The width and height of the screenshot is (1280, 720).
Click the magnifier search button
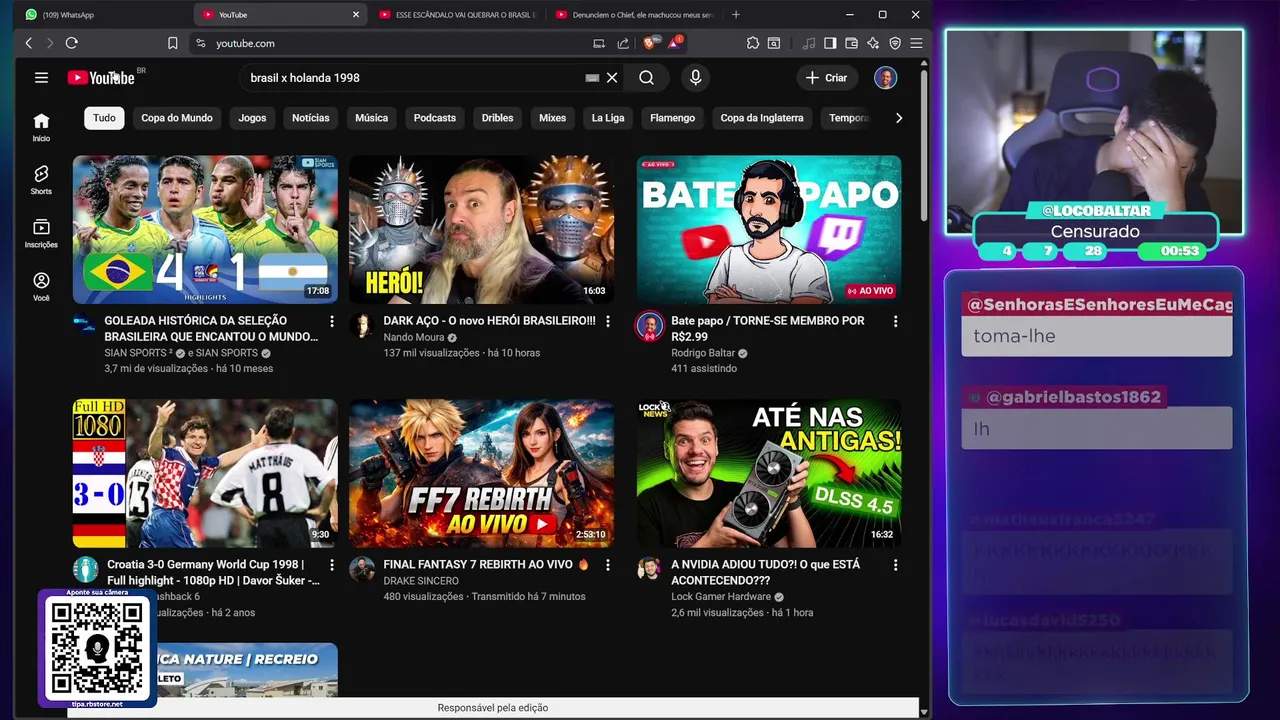click(x=646, y=77)
